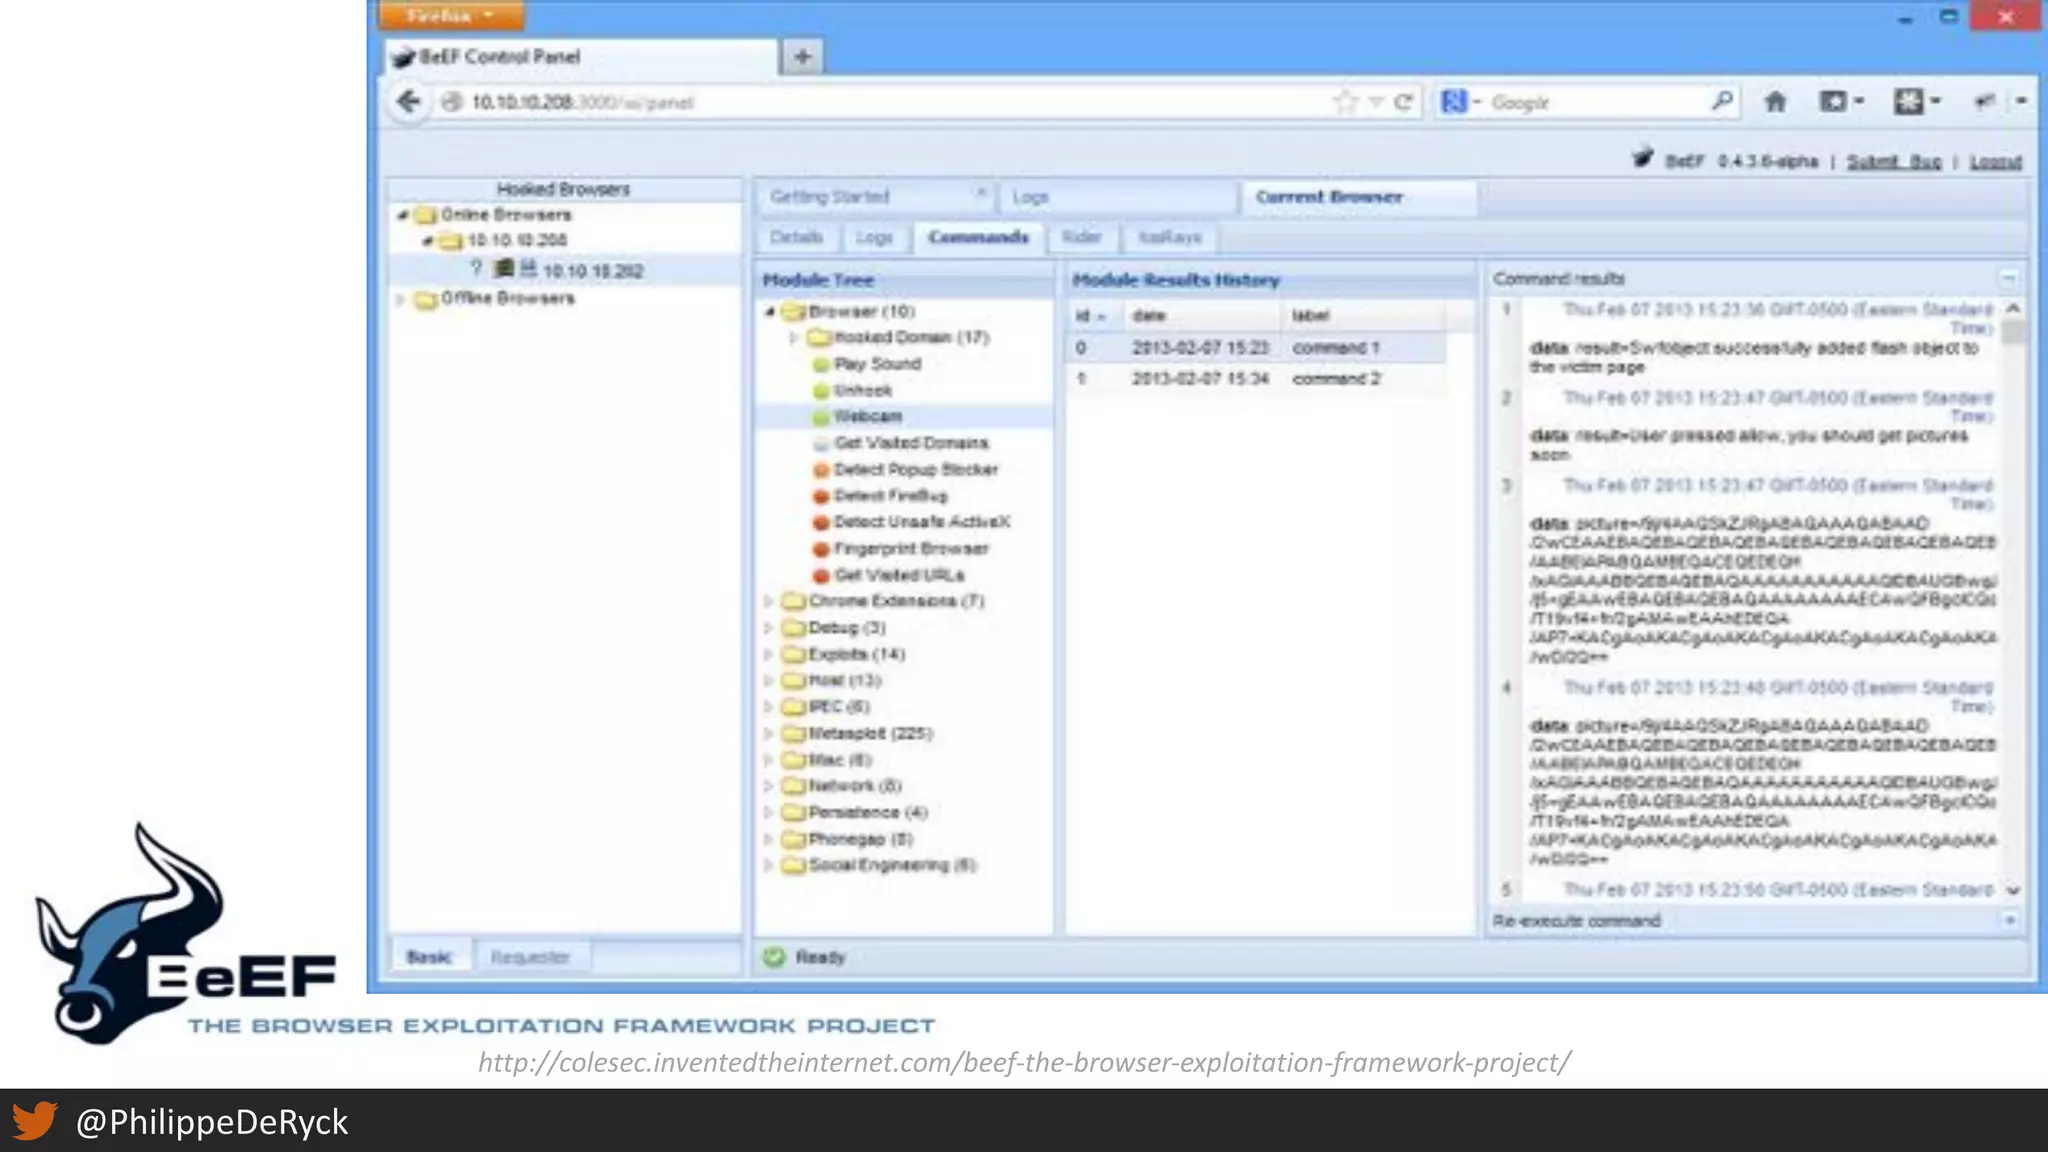Open the Firefox menu button
The height and width of the screenshot is (1152, 2048).
451,15
